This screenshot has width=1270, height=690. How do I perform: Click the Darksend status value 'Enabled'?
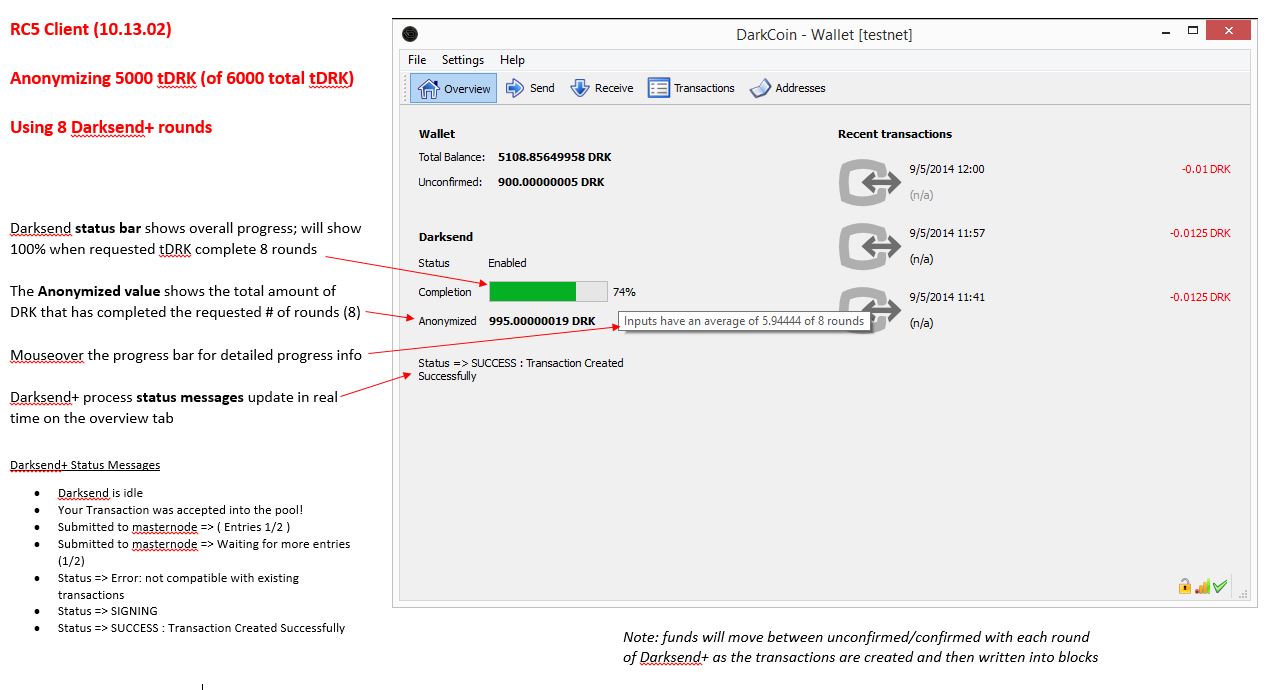[x=507, y=263]
